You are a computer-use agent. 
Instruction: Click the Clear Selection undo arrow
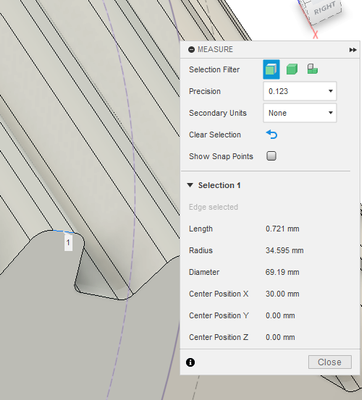point(272,135)
